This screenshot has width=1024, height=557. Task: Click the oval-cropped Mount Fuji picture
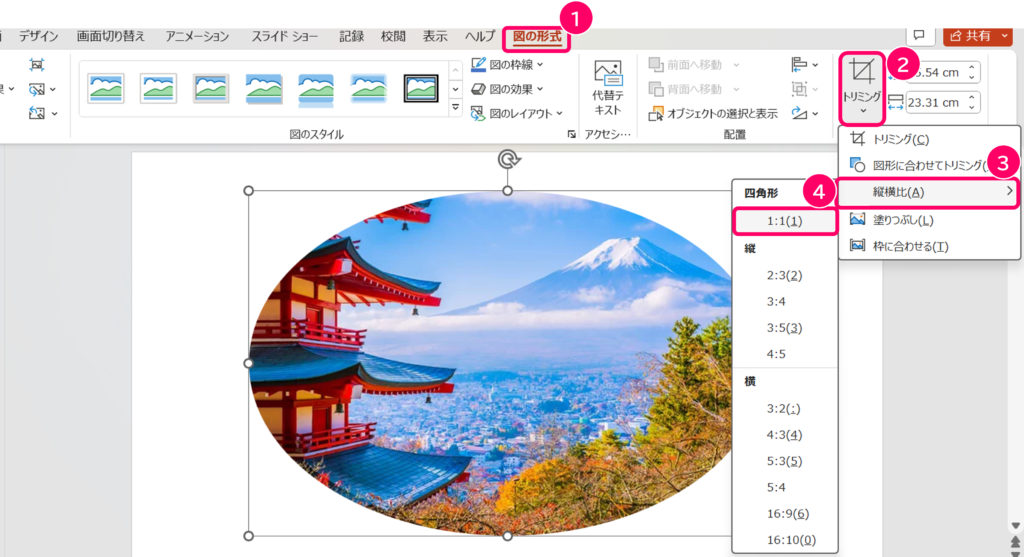[x=490, y=363]
